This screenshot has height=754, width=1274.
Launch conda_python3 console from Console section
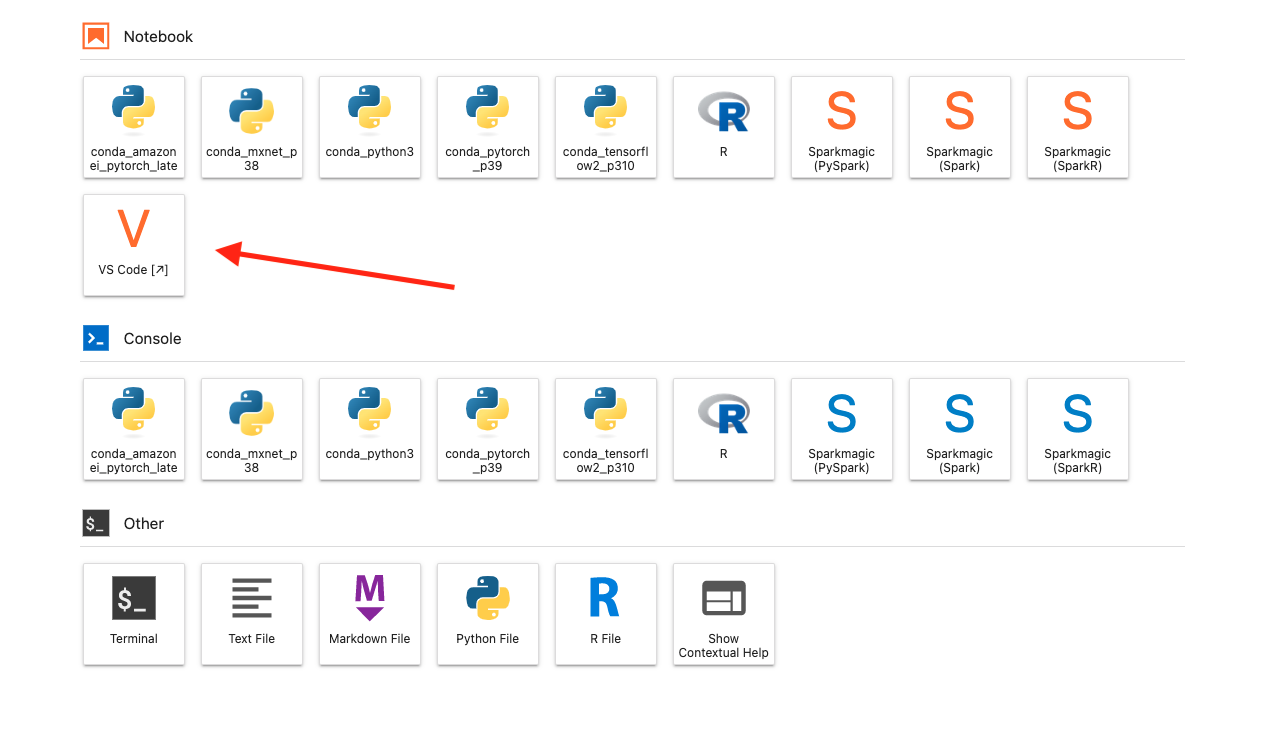tap(370, 429)
